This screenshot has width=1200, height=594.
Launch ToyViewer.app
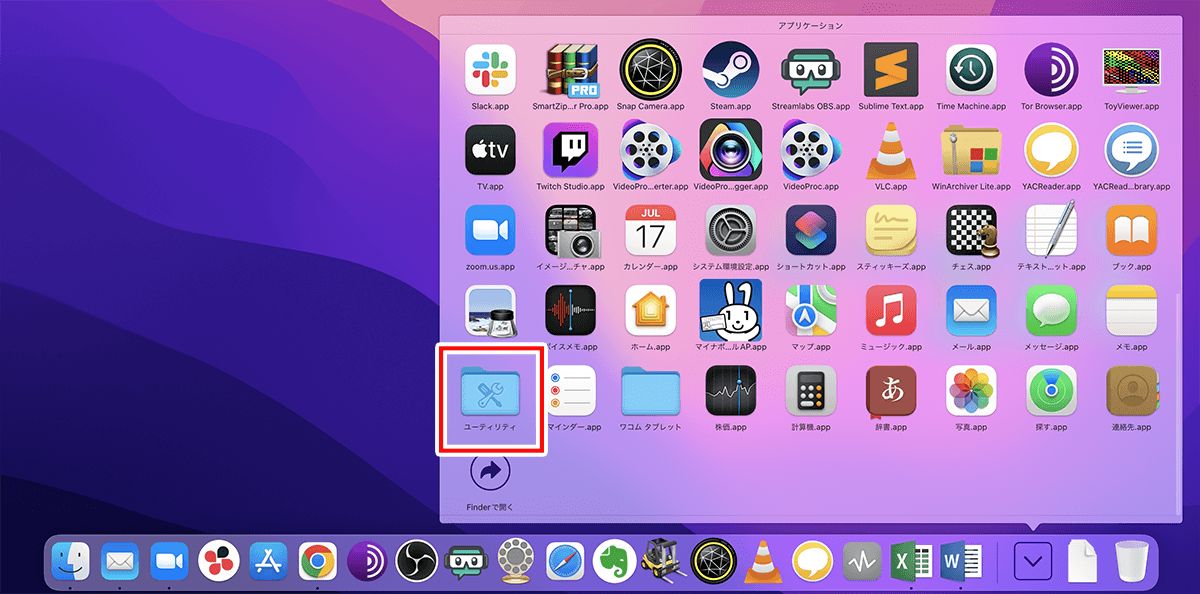tap(1131, 70)
